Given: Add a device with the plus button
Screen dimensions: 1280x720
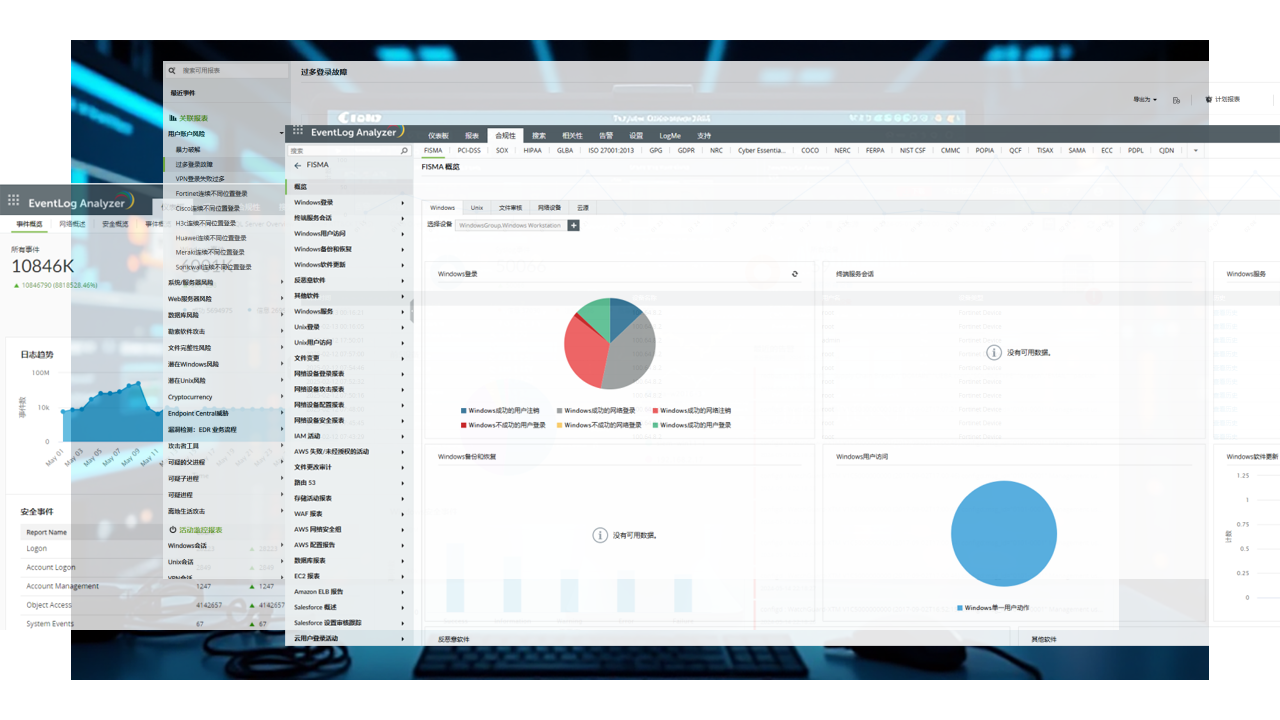Looking at the screenshot, I should click(574, 225).
